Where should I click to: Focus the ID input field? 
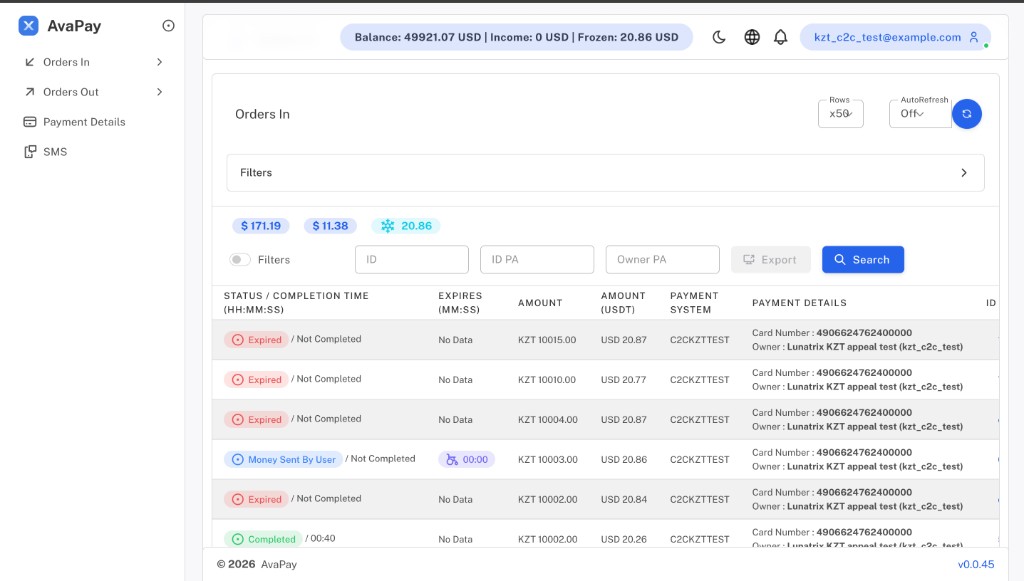tap(412, 260)
